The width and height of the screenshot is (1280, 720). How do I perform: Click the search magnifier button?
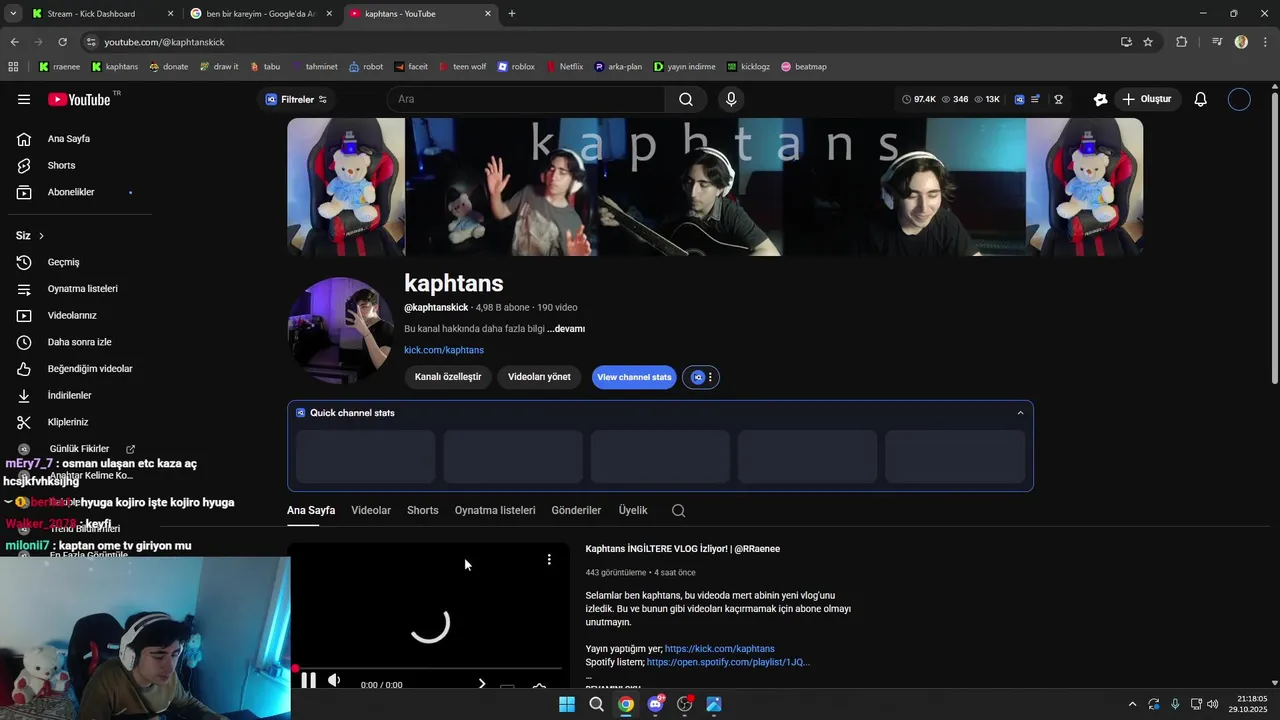pyautogui.click(x=686, y=99)
